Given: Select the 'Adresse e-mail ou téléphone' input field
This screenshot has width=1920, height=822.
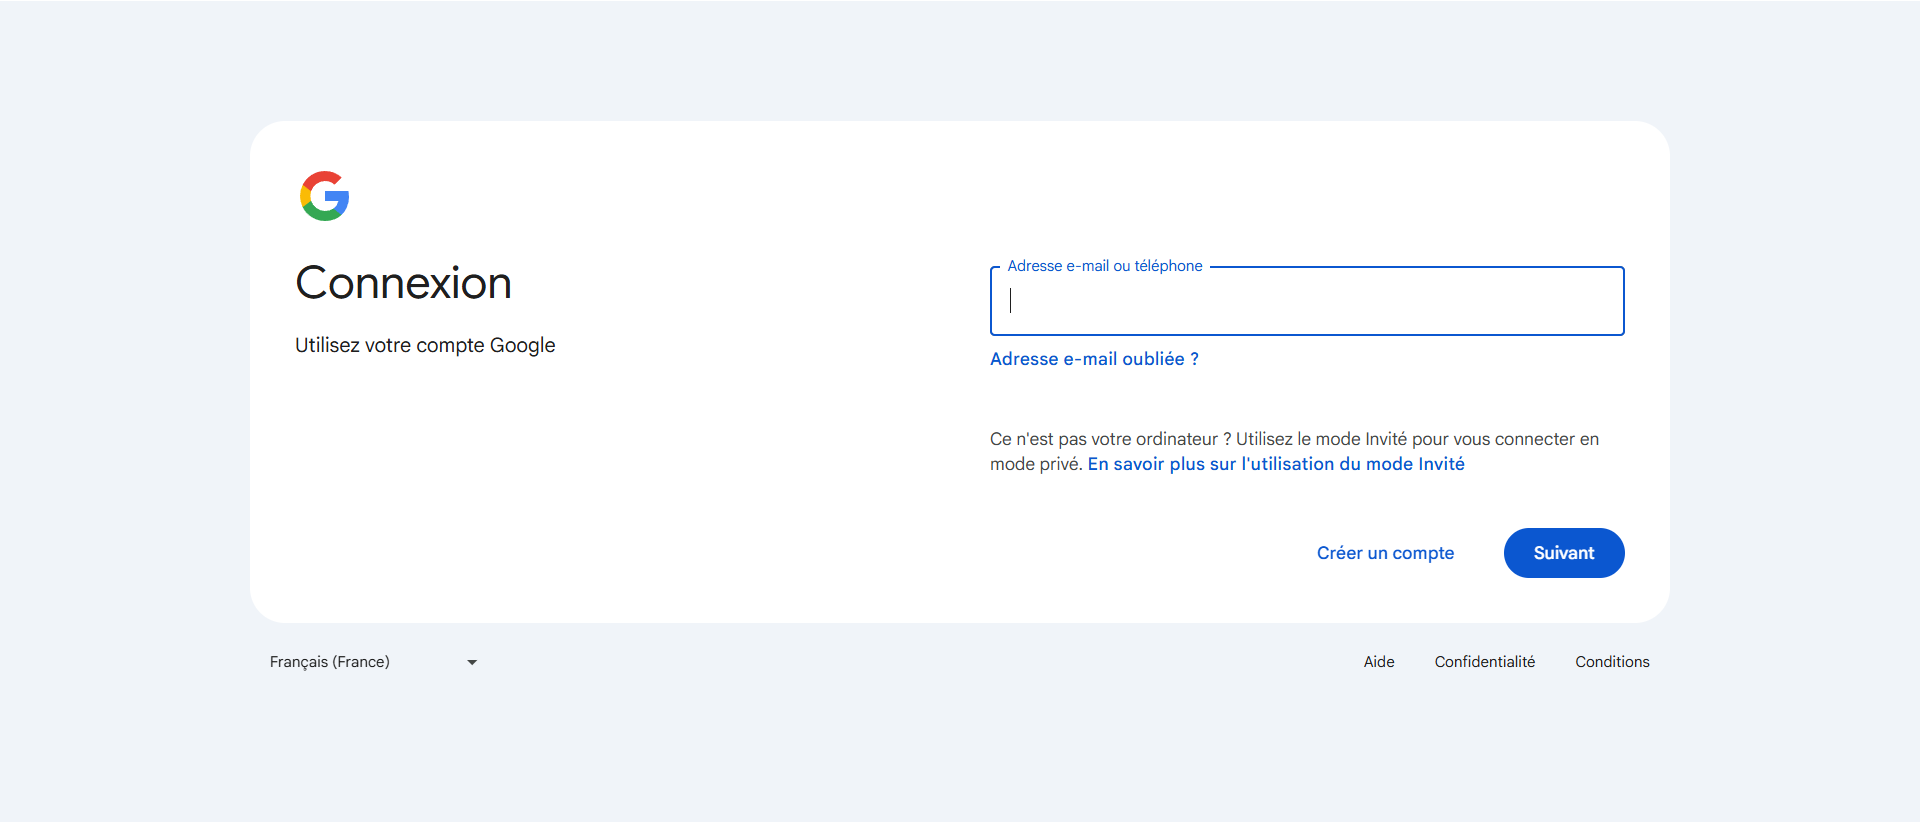Looking at the screenshot, I should (x=1306, y=301).
